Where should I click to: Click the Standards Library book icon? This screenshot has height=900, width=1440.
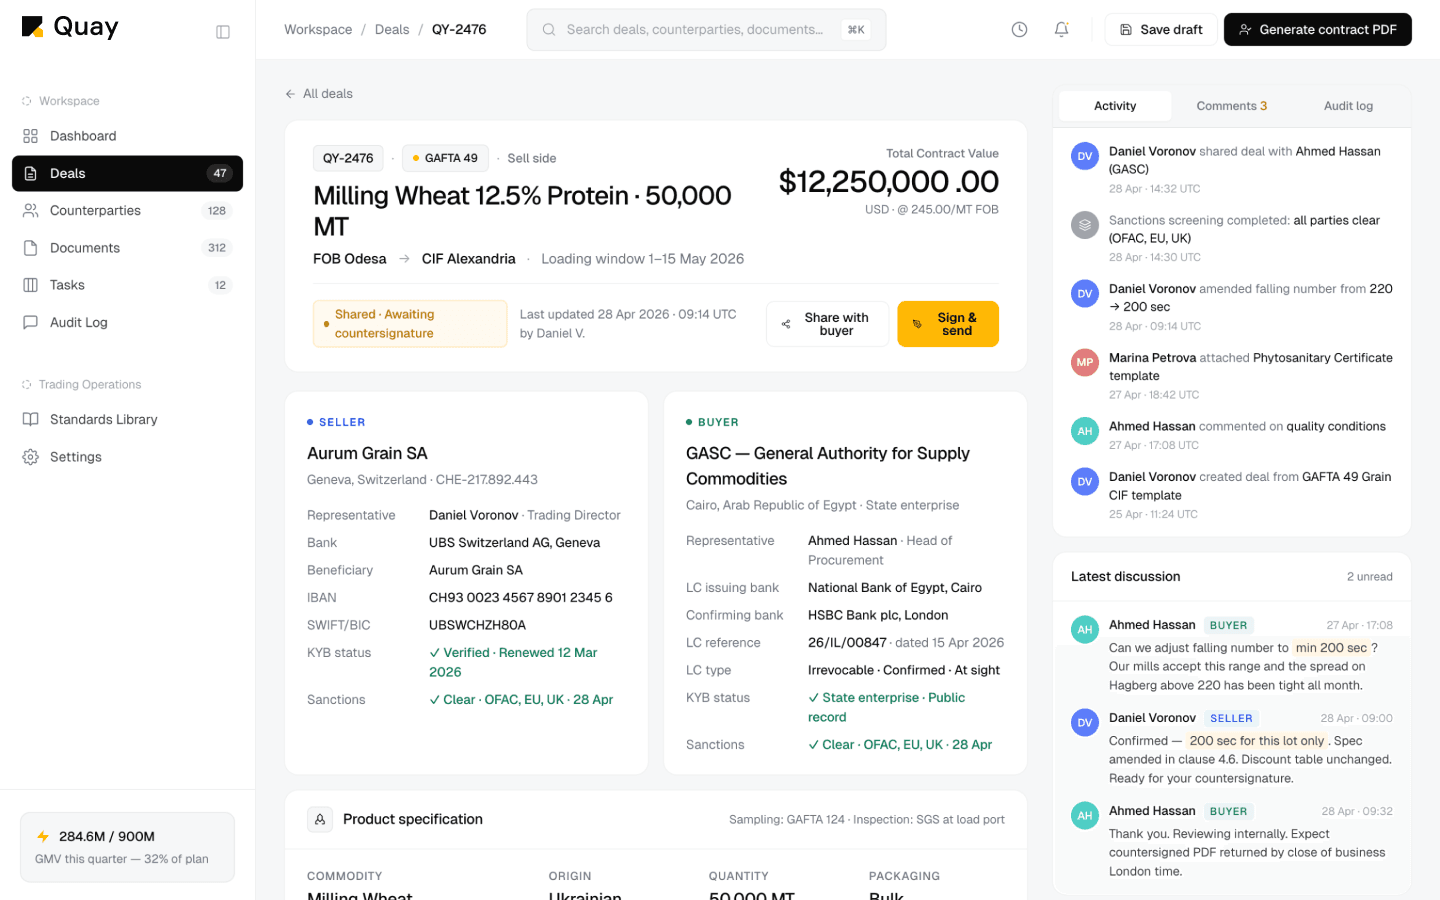click(31, 420)
